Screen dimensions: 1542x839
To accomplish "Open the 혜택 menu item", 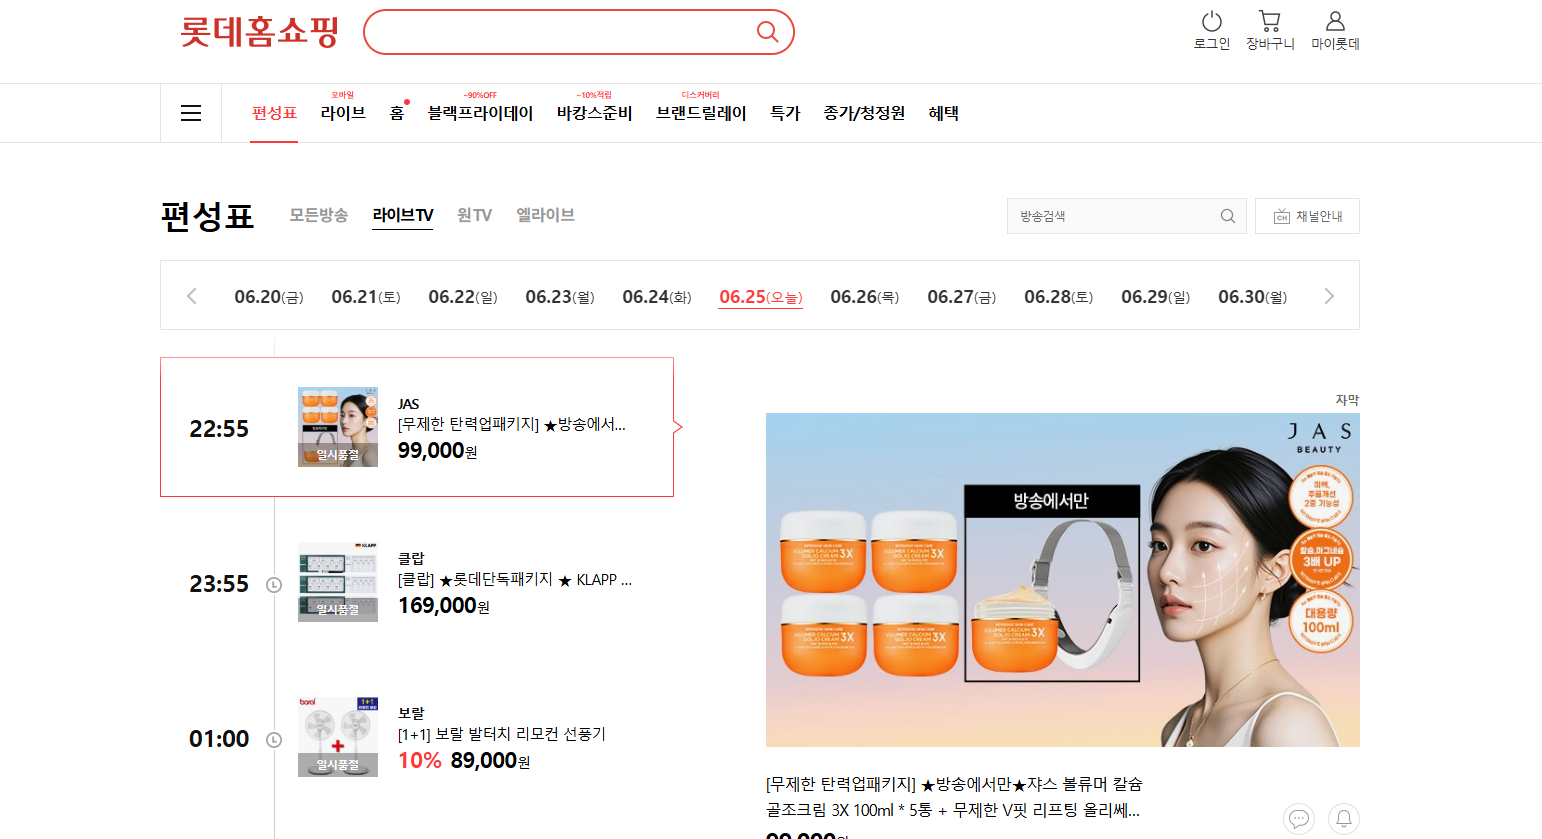I will coord(943,113).
